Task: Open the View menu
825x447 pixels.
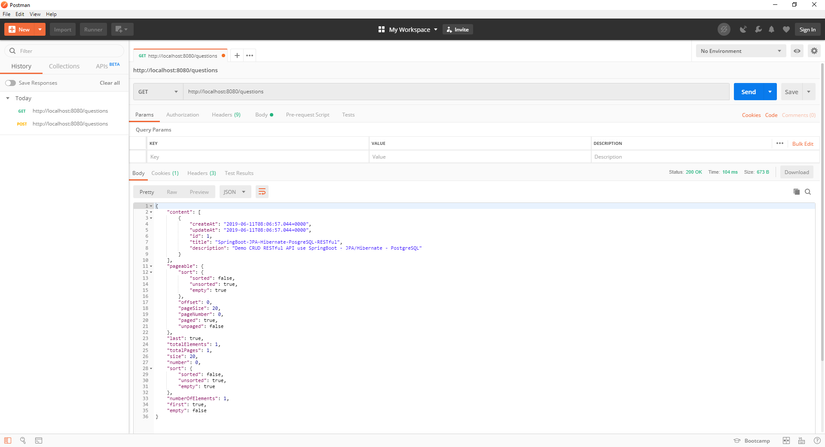Action: point(35,14)
